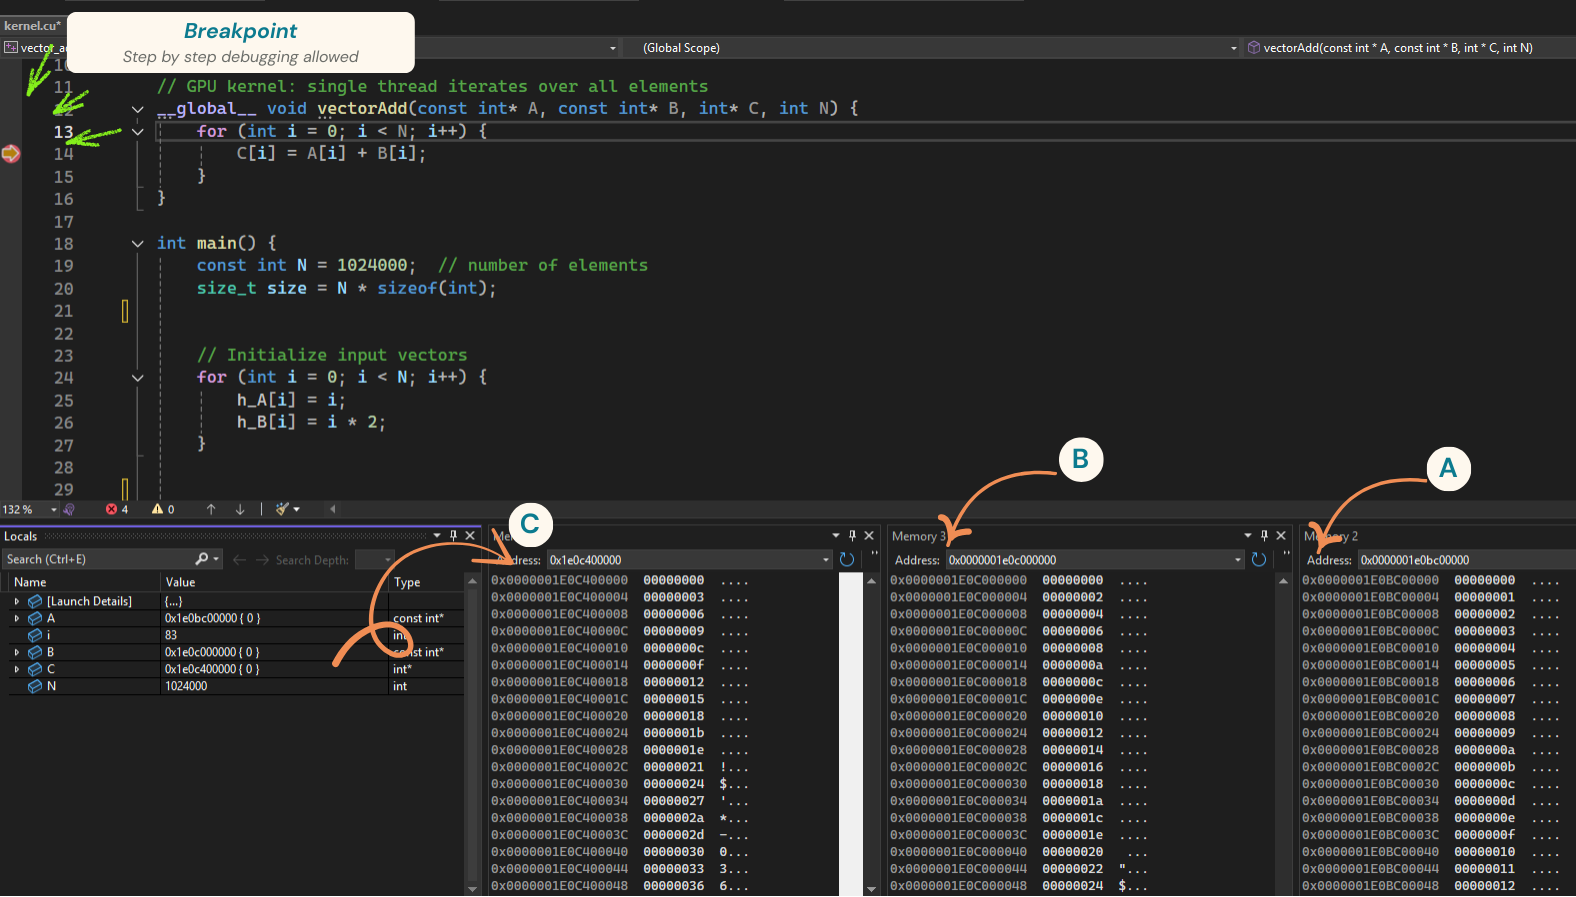This screenshot has width=1576, height=897.
Task: Click the navigate forward arrow in Locals search
Action: [263, 560]
